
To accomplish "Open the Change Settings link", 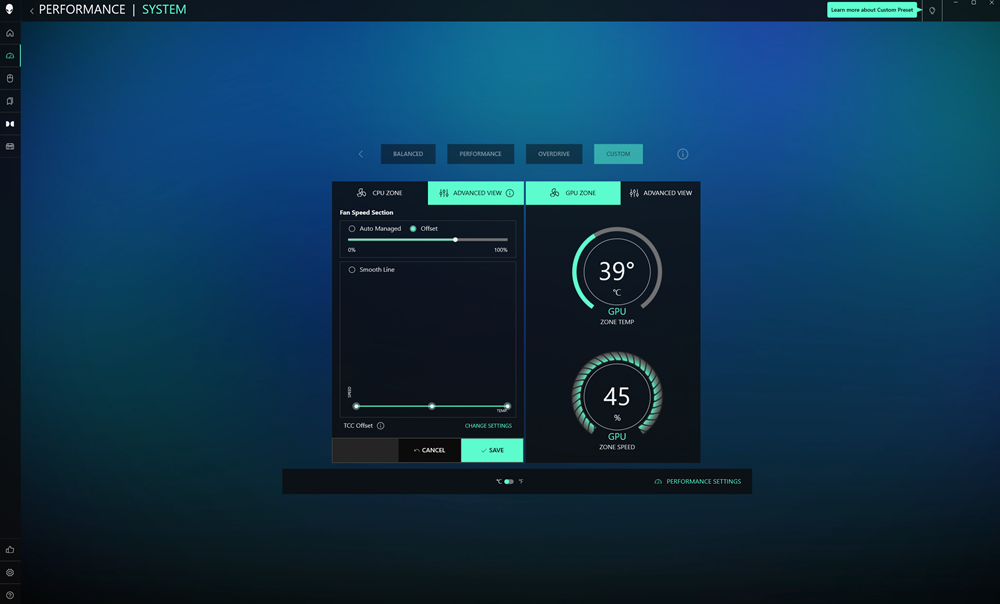I will pos(488,426).
